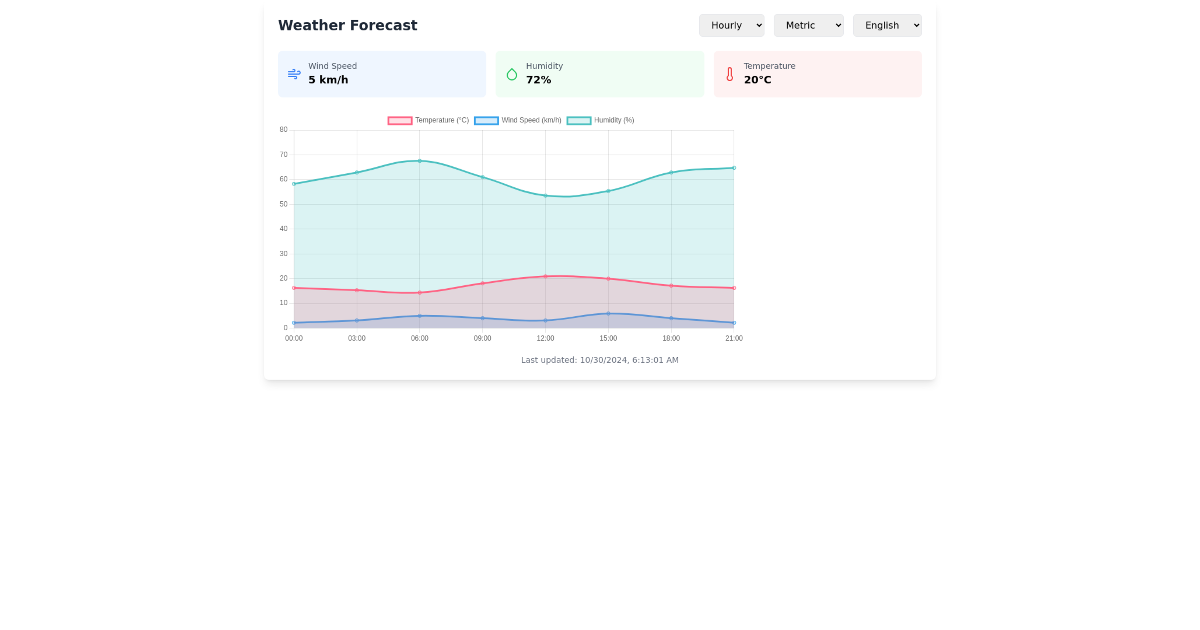Open the Hourly forecast interval dropdown
Viewport: 1200px width, 630px height.
coord(731,25)
